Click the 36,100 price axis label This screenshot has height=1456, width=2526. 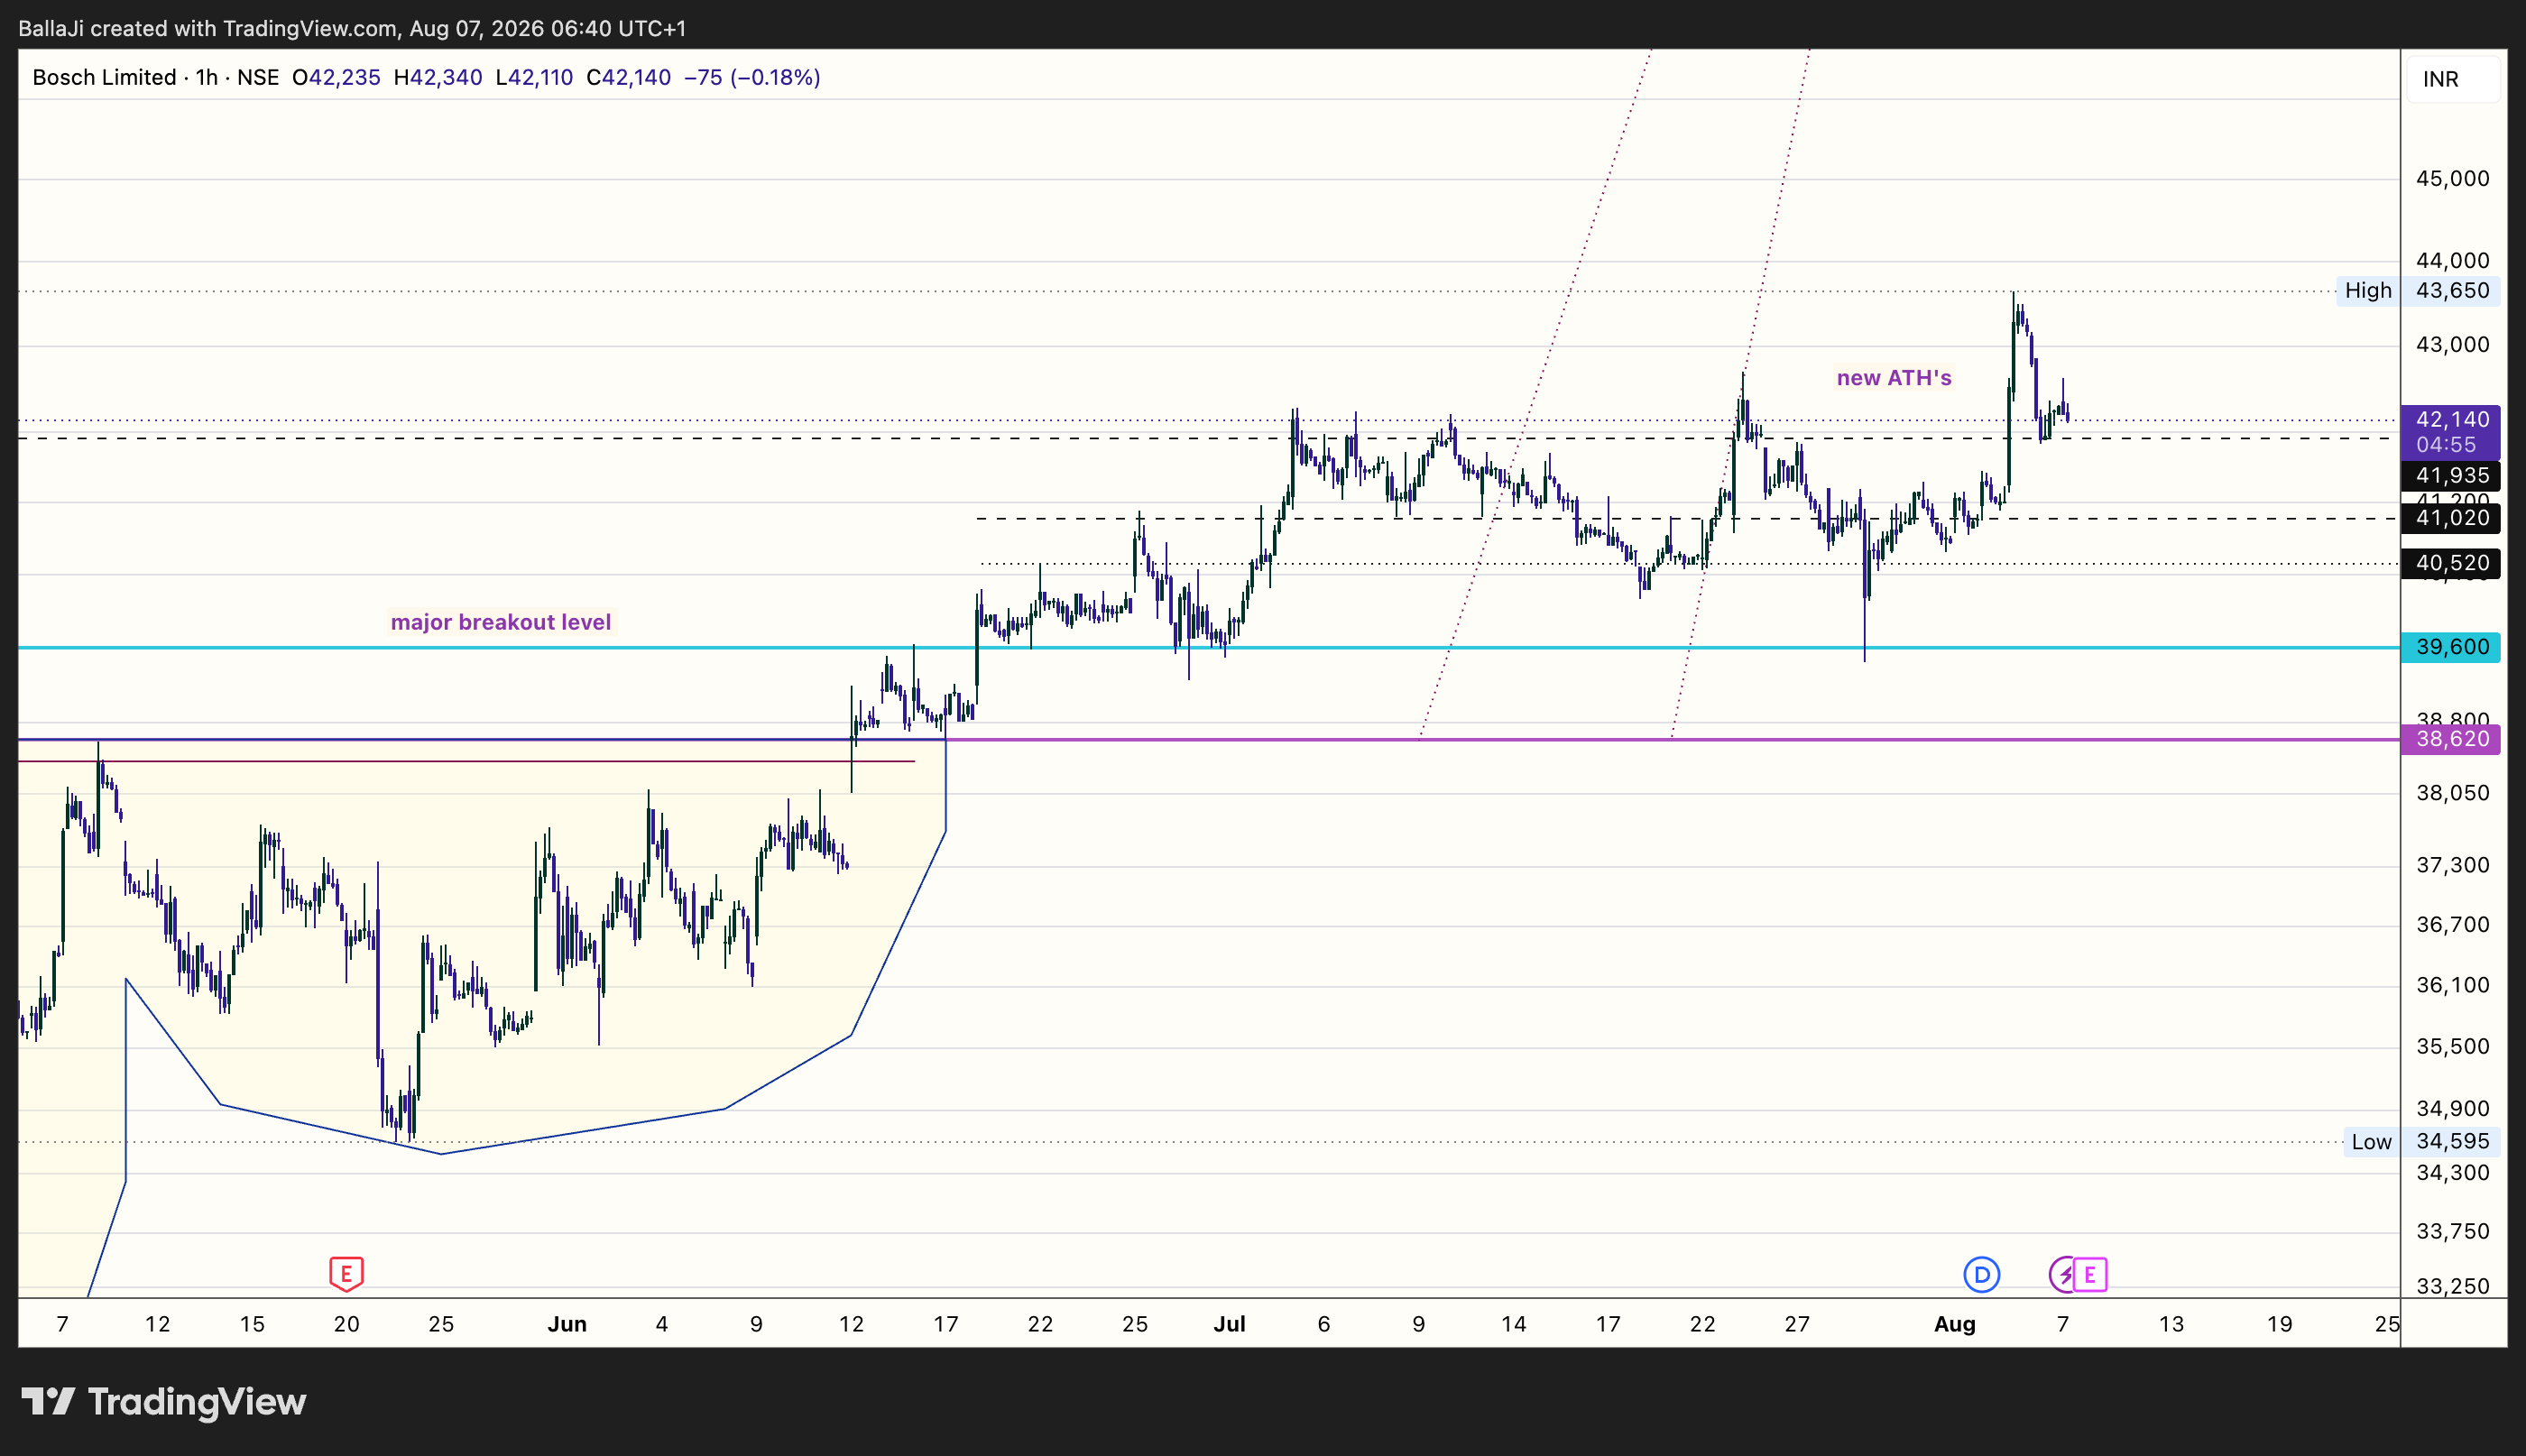click(2452, 986)
